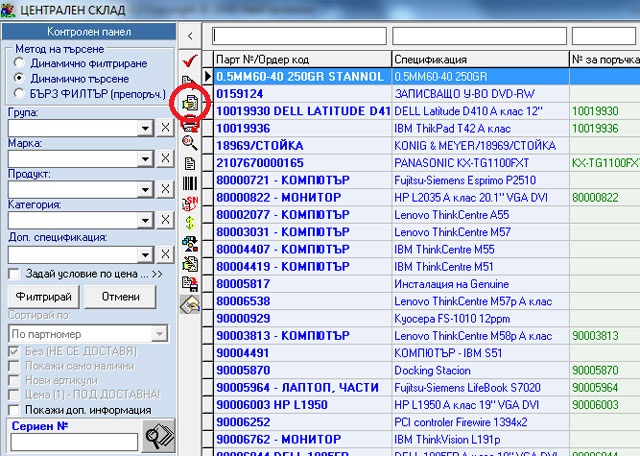Click the PCI controler Firewire 1394x2 cell
Screen dimensions: 640x456
pos(480,422)
